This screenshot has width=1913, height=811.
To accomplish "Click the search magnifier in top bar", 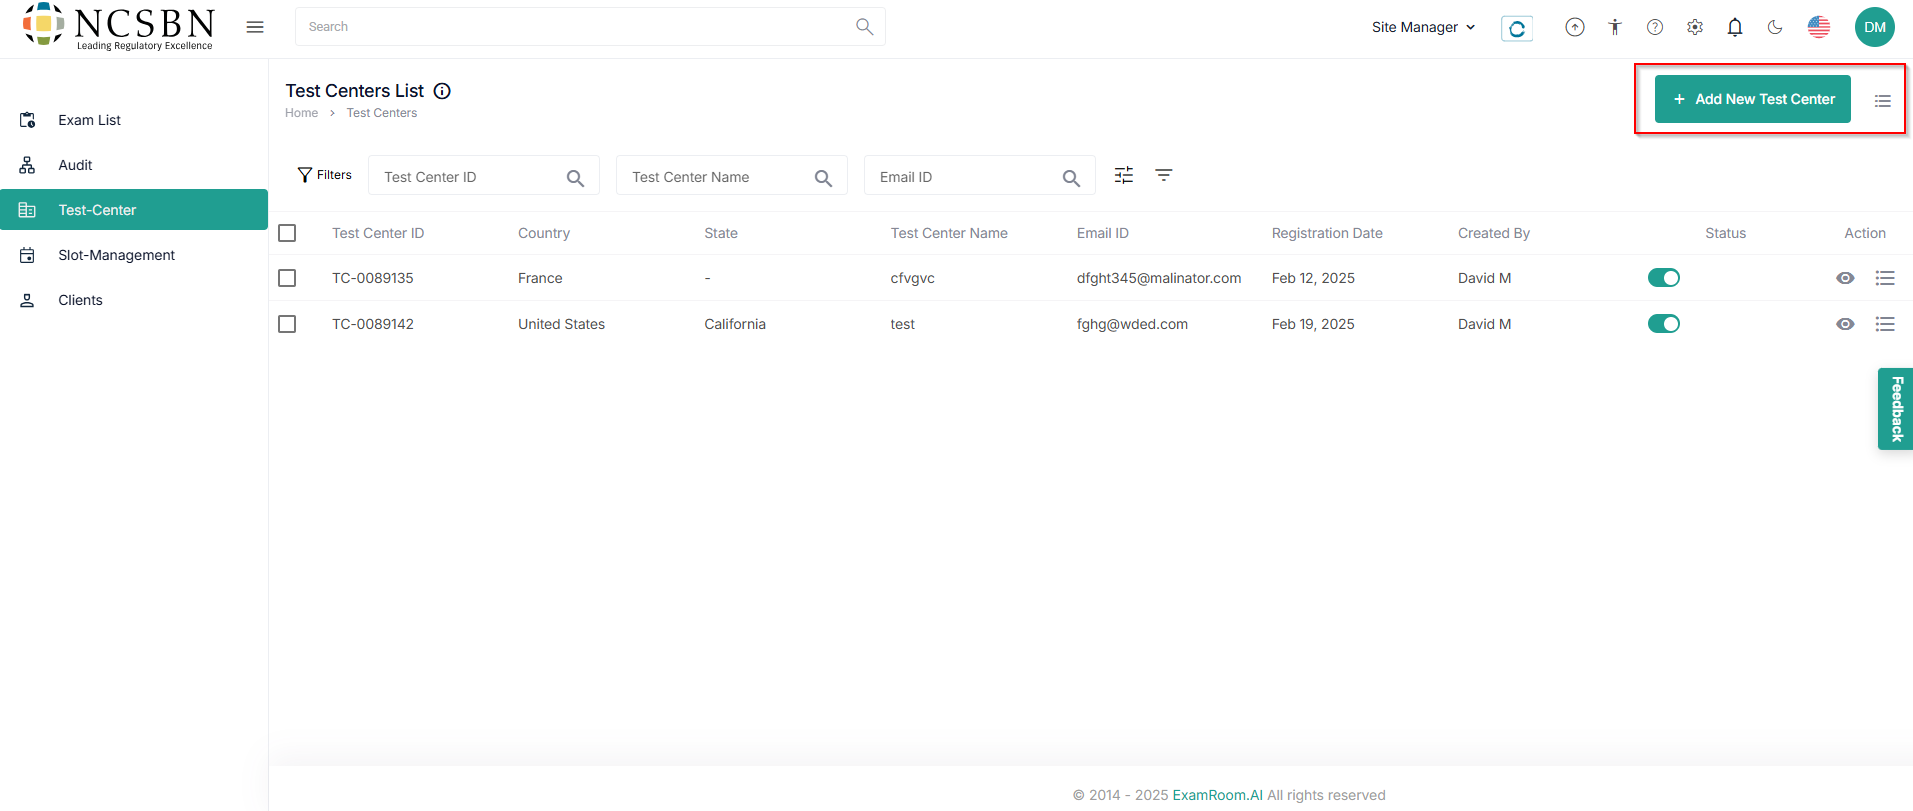I will pyautogui.click(x=865, y=27).
